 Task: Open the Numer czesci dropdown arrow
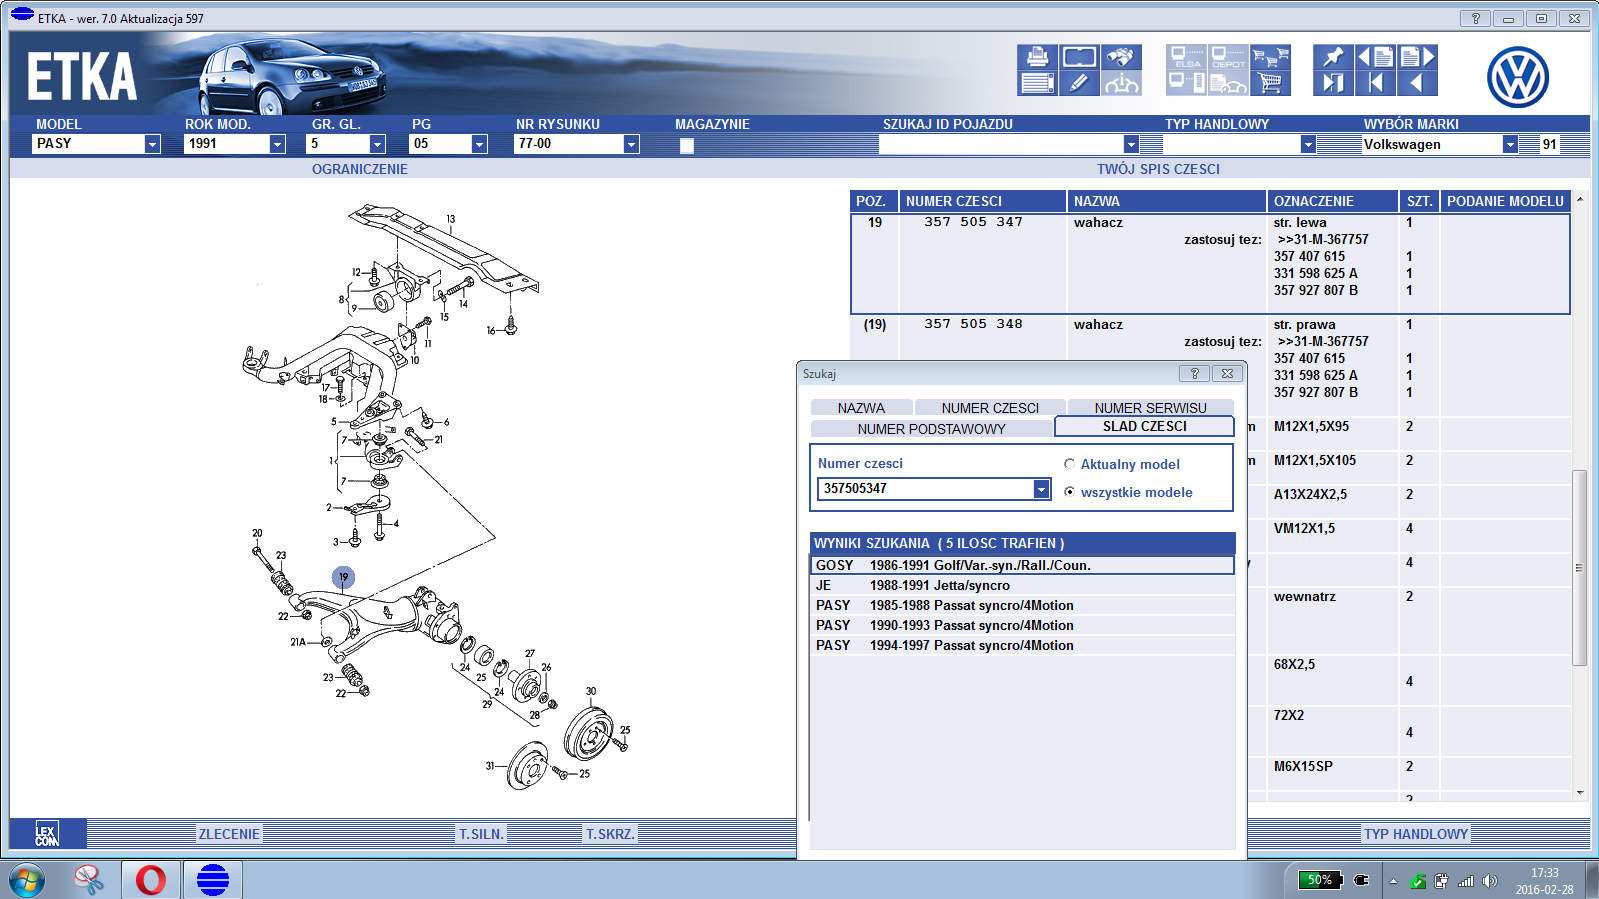coord(1041,489)
